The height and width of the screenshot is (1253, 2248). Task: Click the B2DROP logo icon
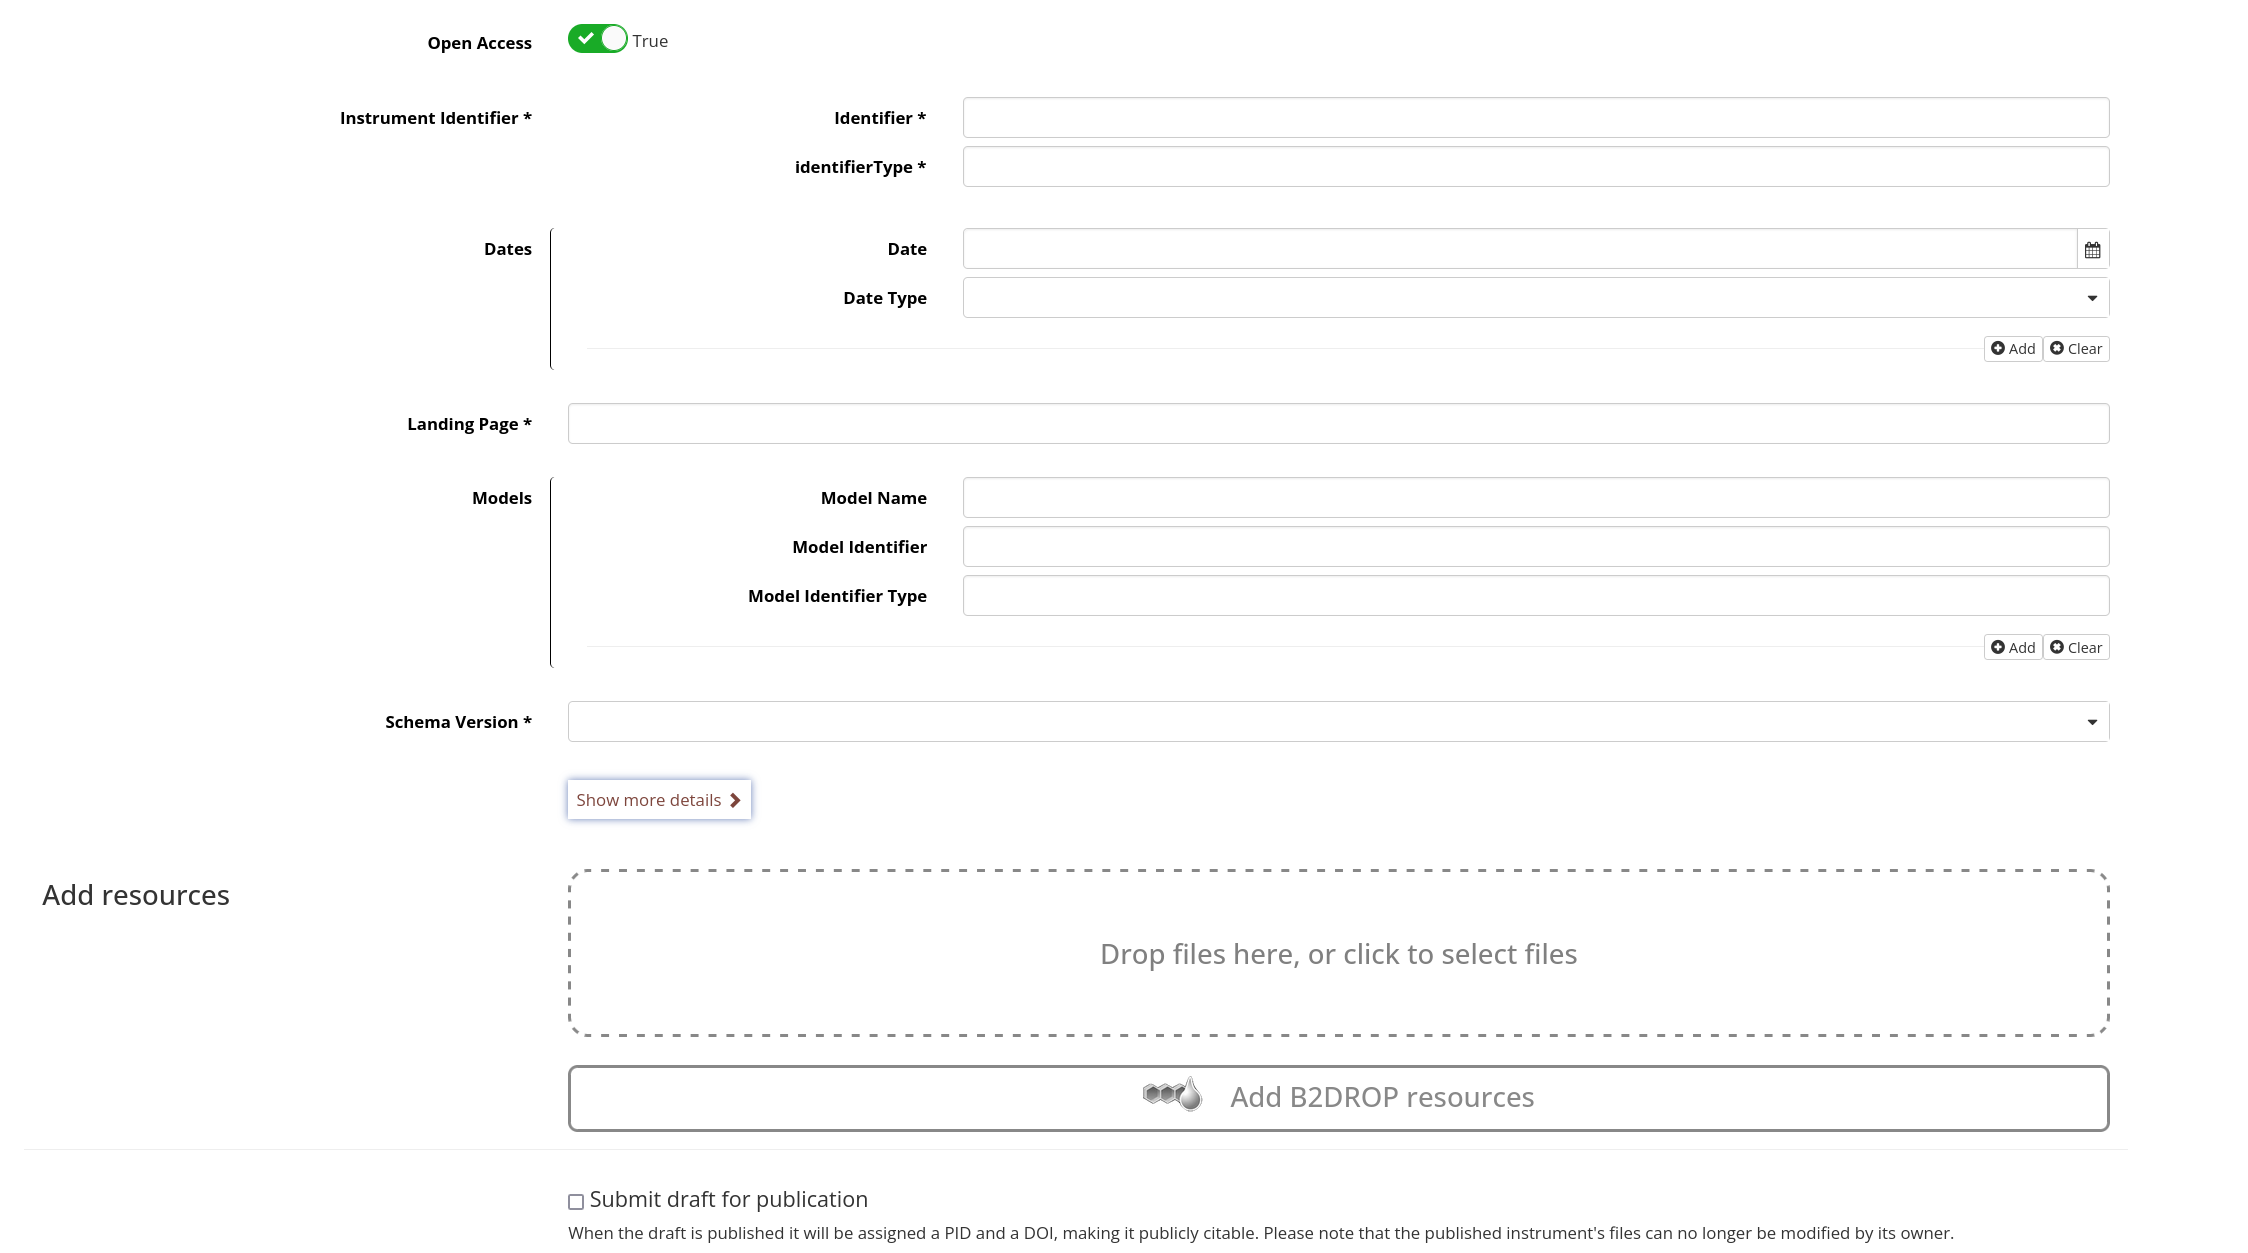(1172, 1095)
